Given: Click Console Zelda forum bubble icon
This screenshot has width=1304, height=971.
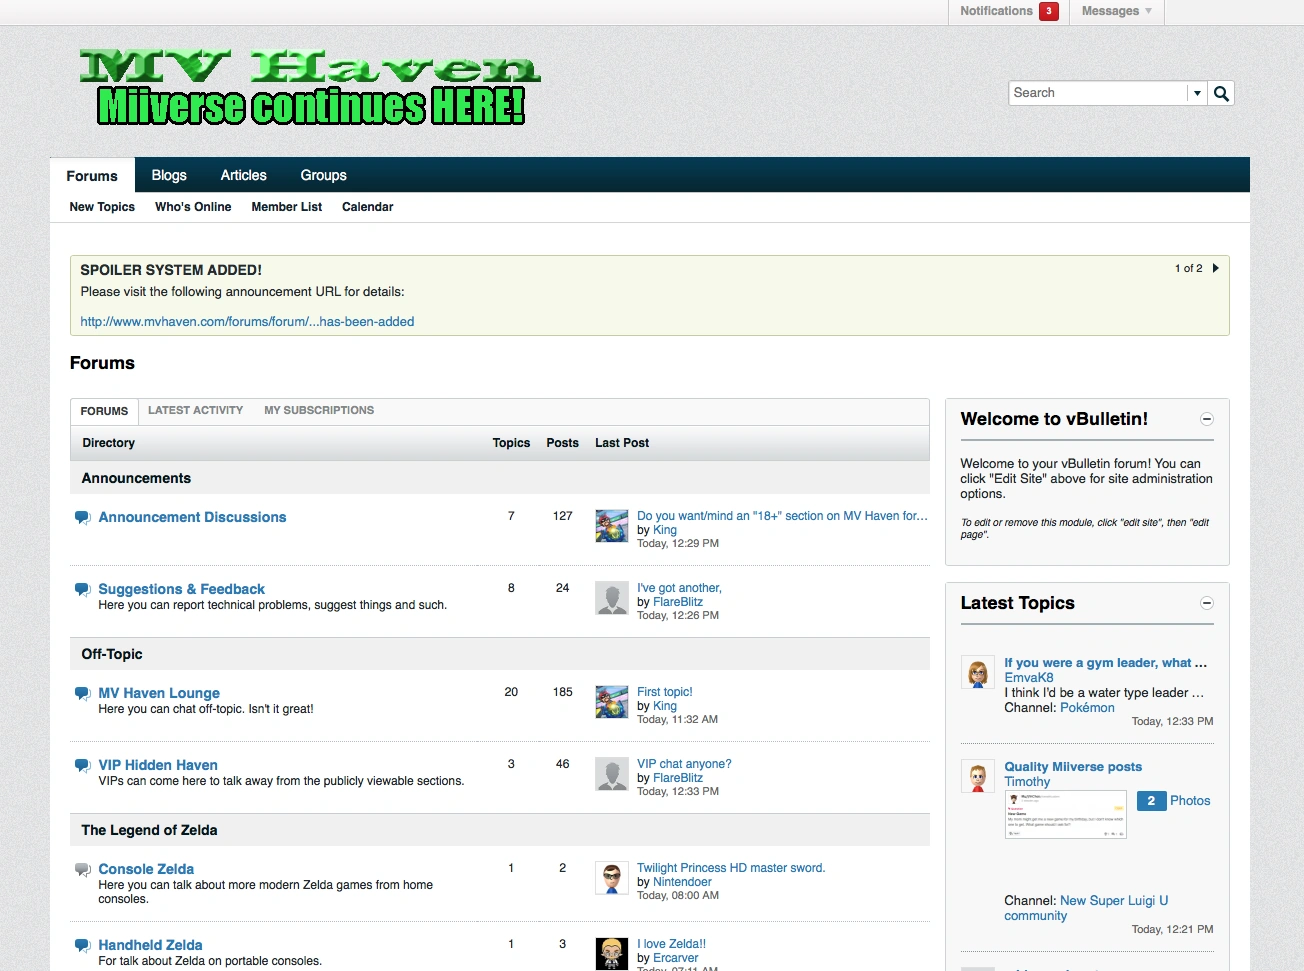Looking at the screenshot, I should click(83, 870).
